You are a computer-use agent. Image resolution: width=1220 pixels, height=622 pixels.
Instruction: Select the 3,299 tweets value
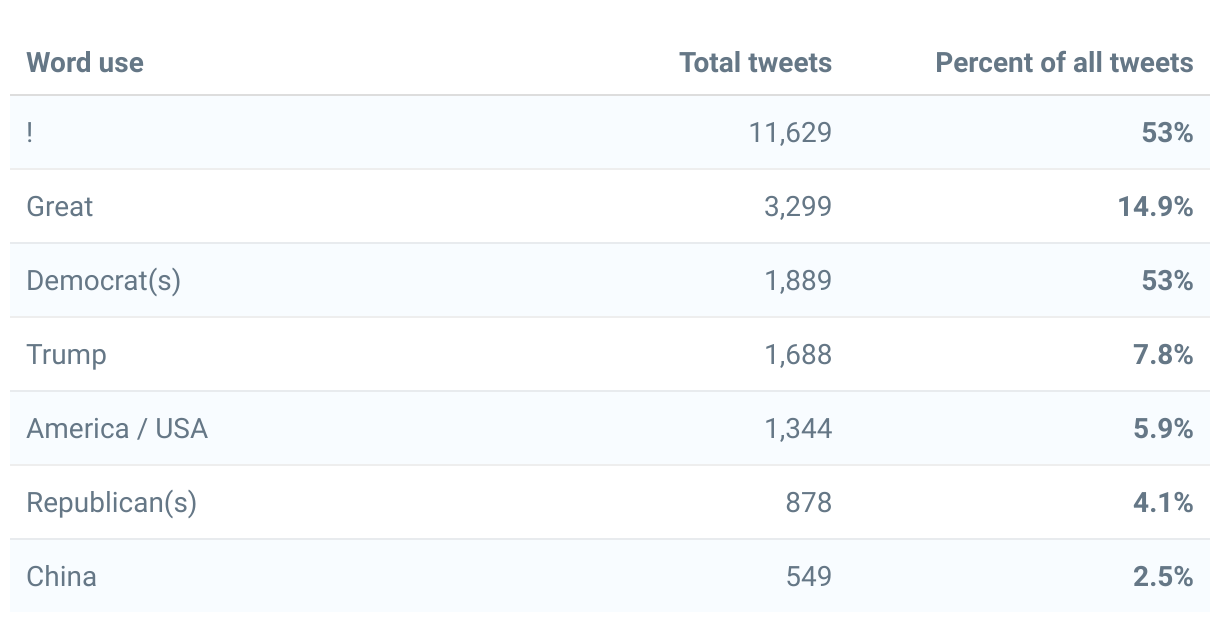[797, 207]
